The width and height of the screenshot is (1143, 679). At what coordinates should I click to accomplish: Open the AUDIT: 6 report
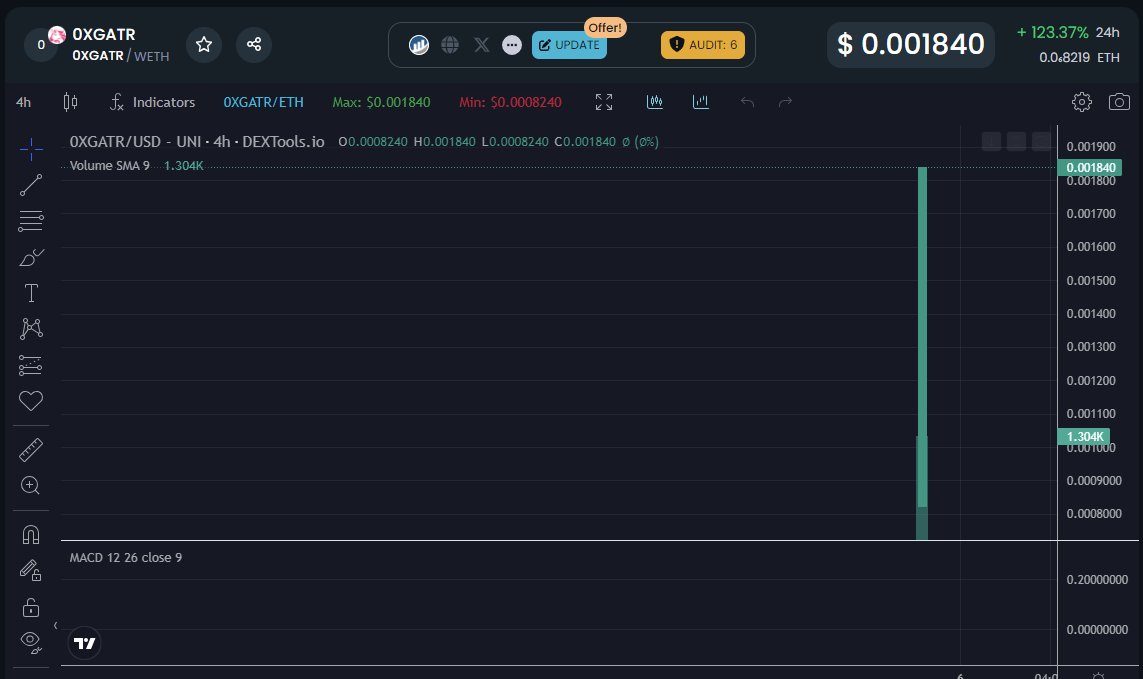tap(702, 45)
